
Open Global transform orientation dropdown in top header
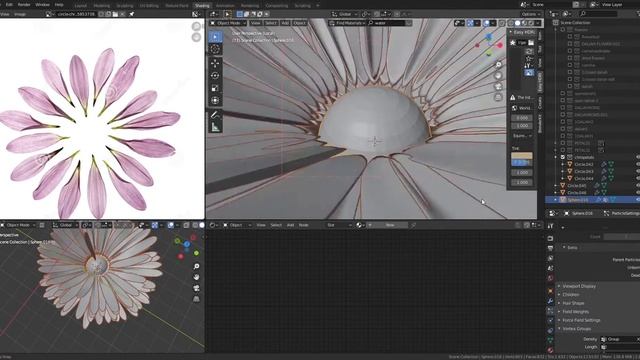(344, 14)
